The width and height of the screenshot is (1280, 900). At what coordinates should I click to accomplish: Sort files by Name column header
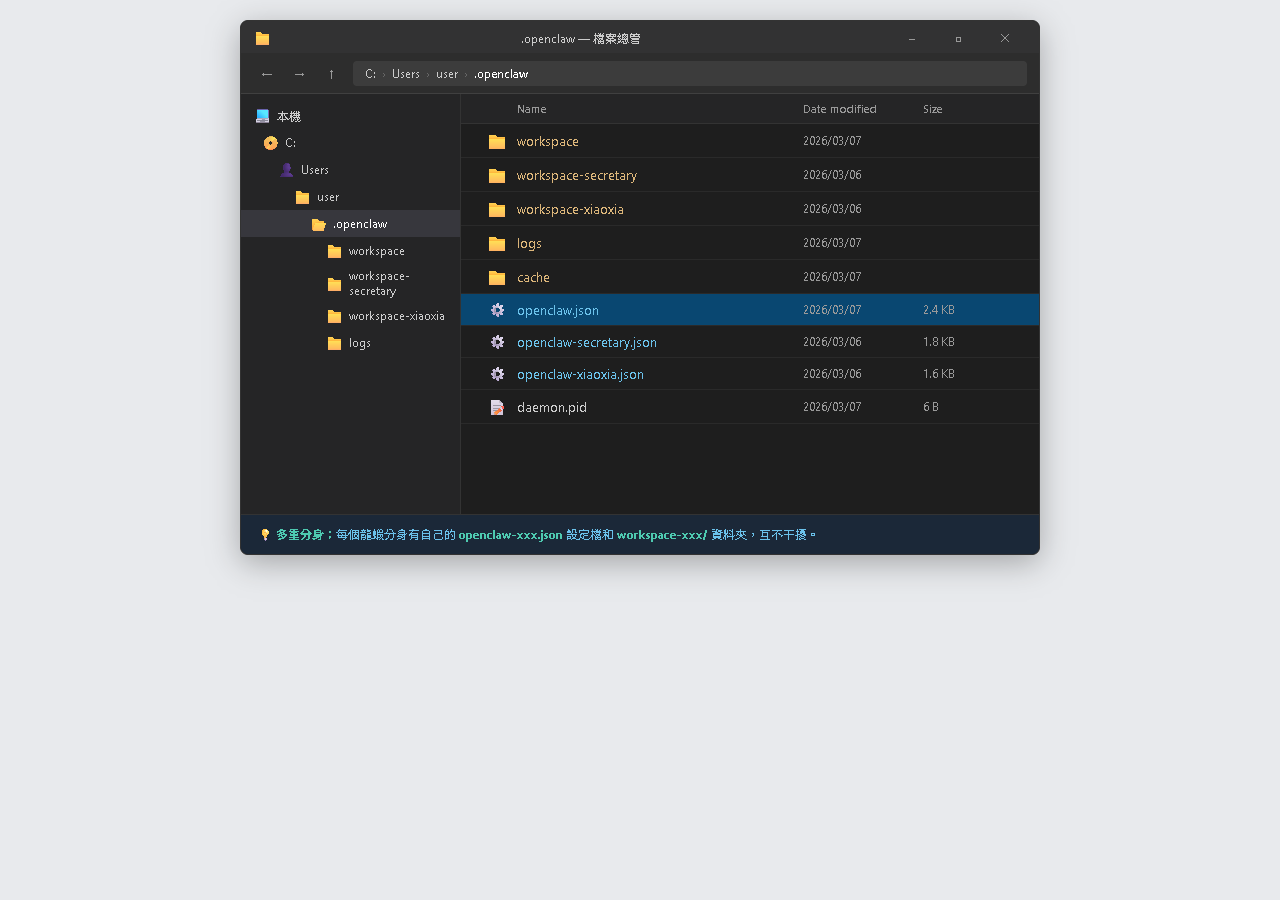click(x=531, y=109)
